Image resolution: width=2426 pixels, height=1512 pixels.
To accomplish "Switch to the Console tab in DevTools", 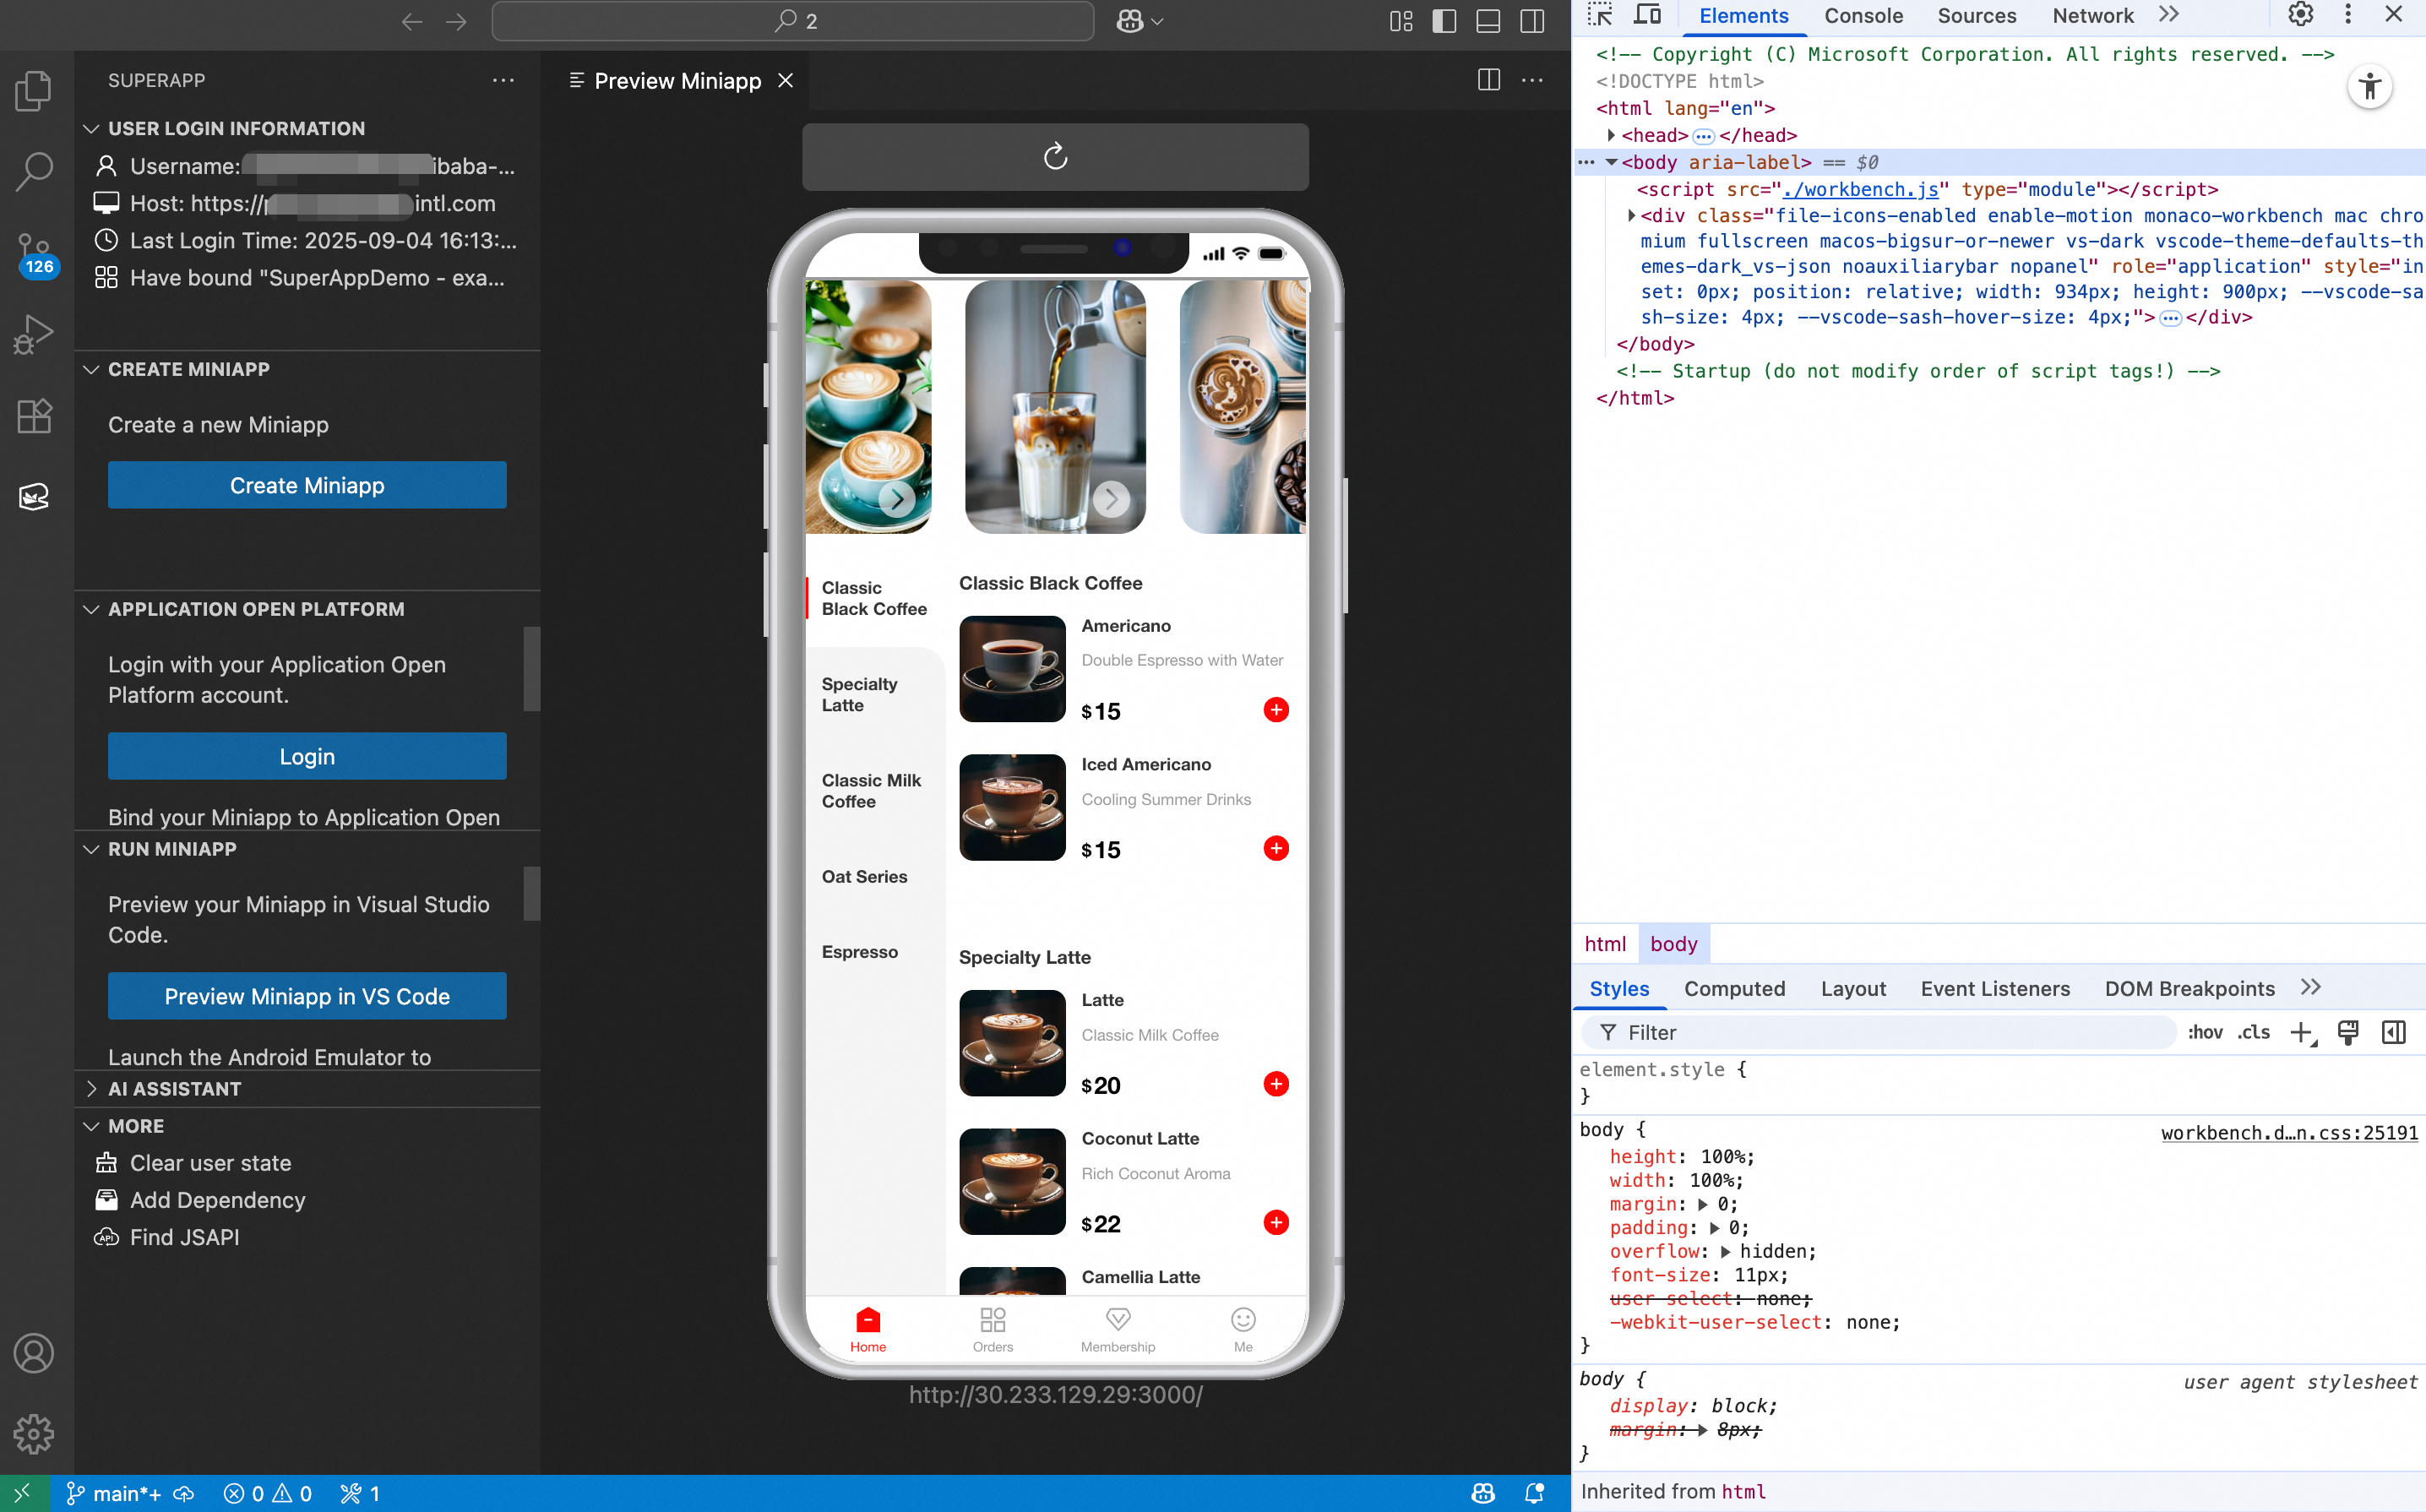I will pyautogui.click(x=1863, y=16).
